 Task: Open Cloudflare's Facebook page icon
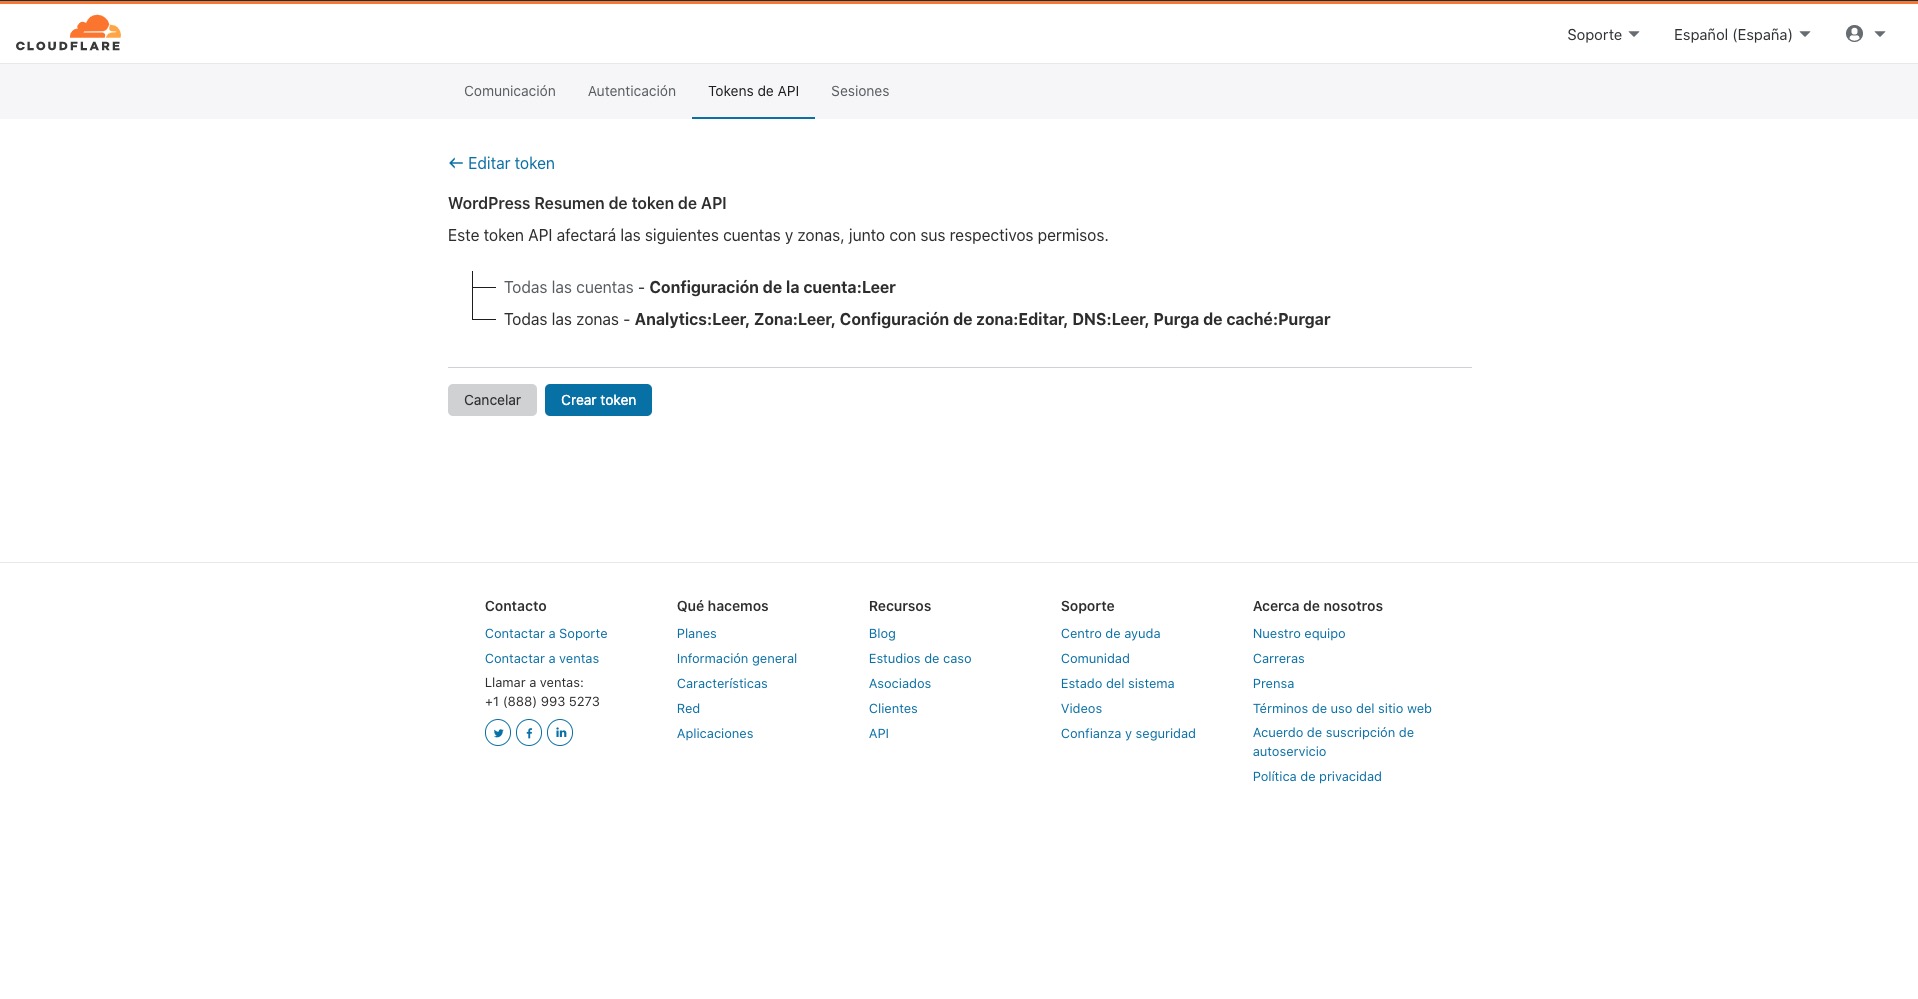pyautogui.click(x=529, y=733)
